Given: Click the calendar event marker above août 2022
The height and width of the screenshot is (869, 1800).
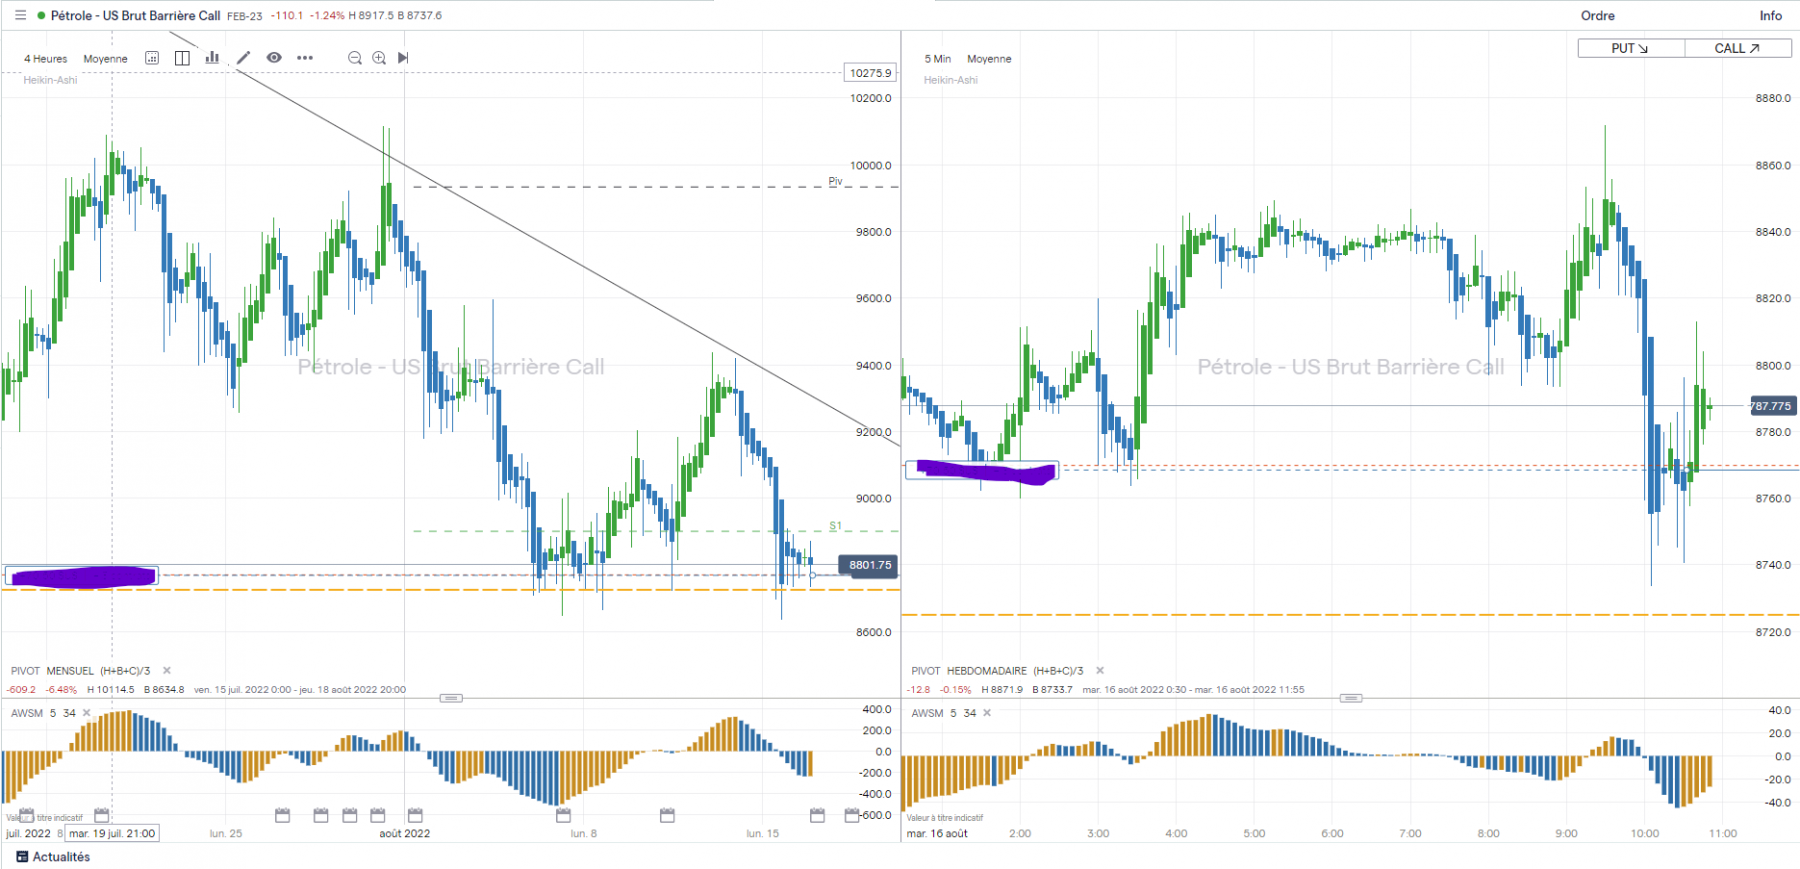Looking at the screenshot, I should [415, 815].
